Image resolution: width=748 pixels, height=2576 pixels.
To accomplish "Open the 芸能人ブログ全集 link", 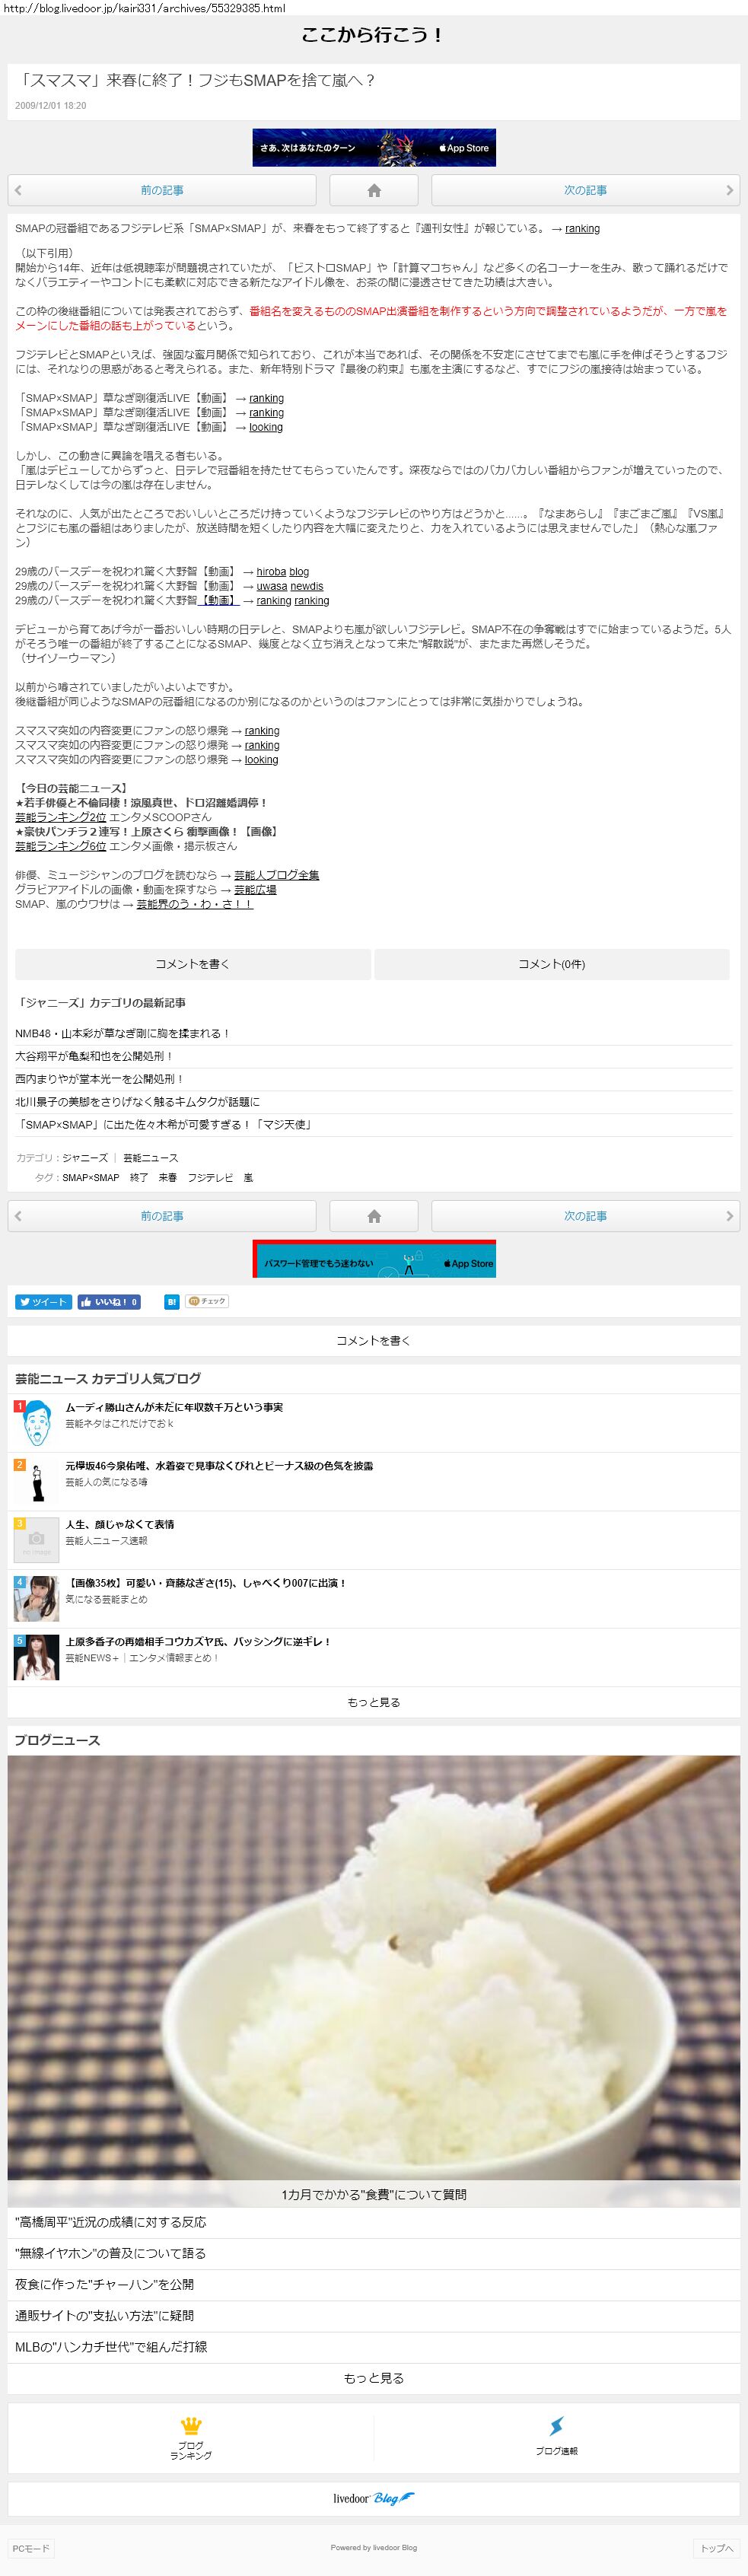I will (277, 875).
